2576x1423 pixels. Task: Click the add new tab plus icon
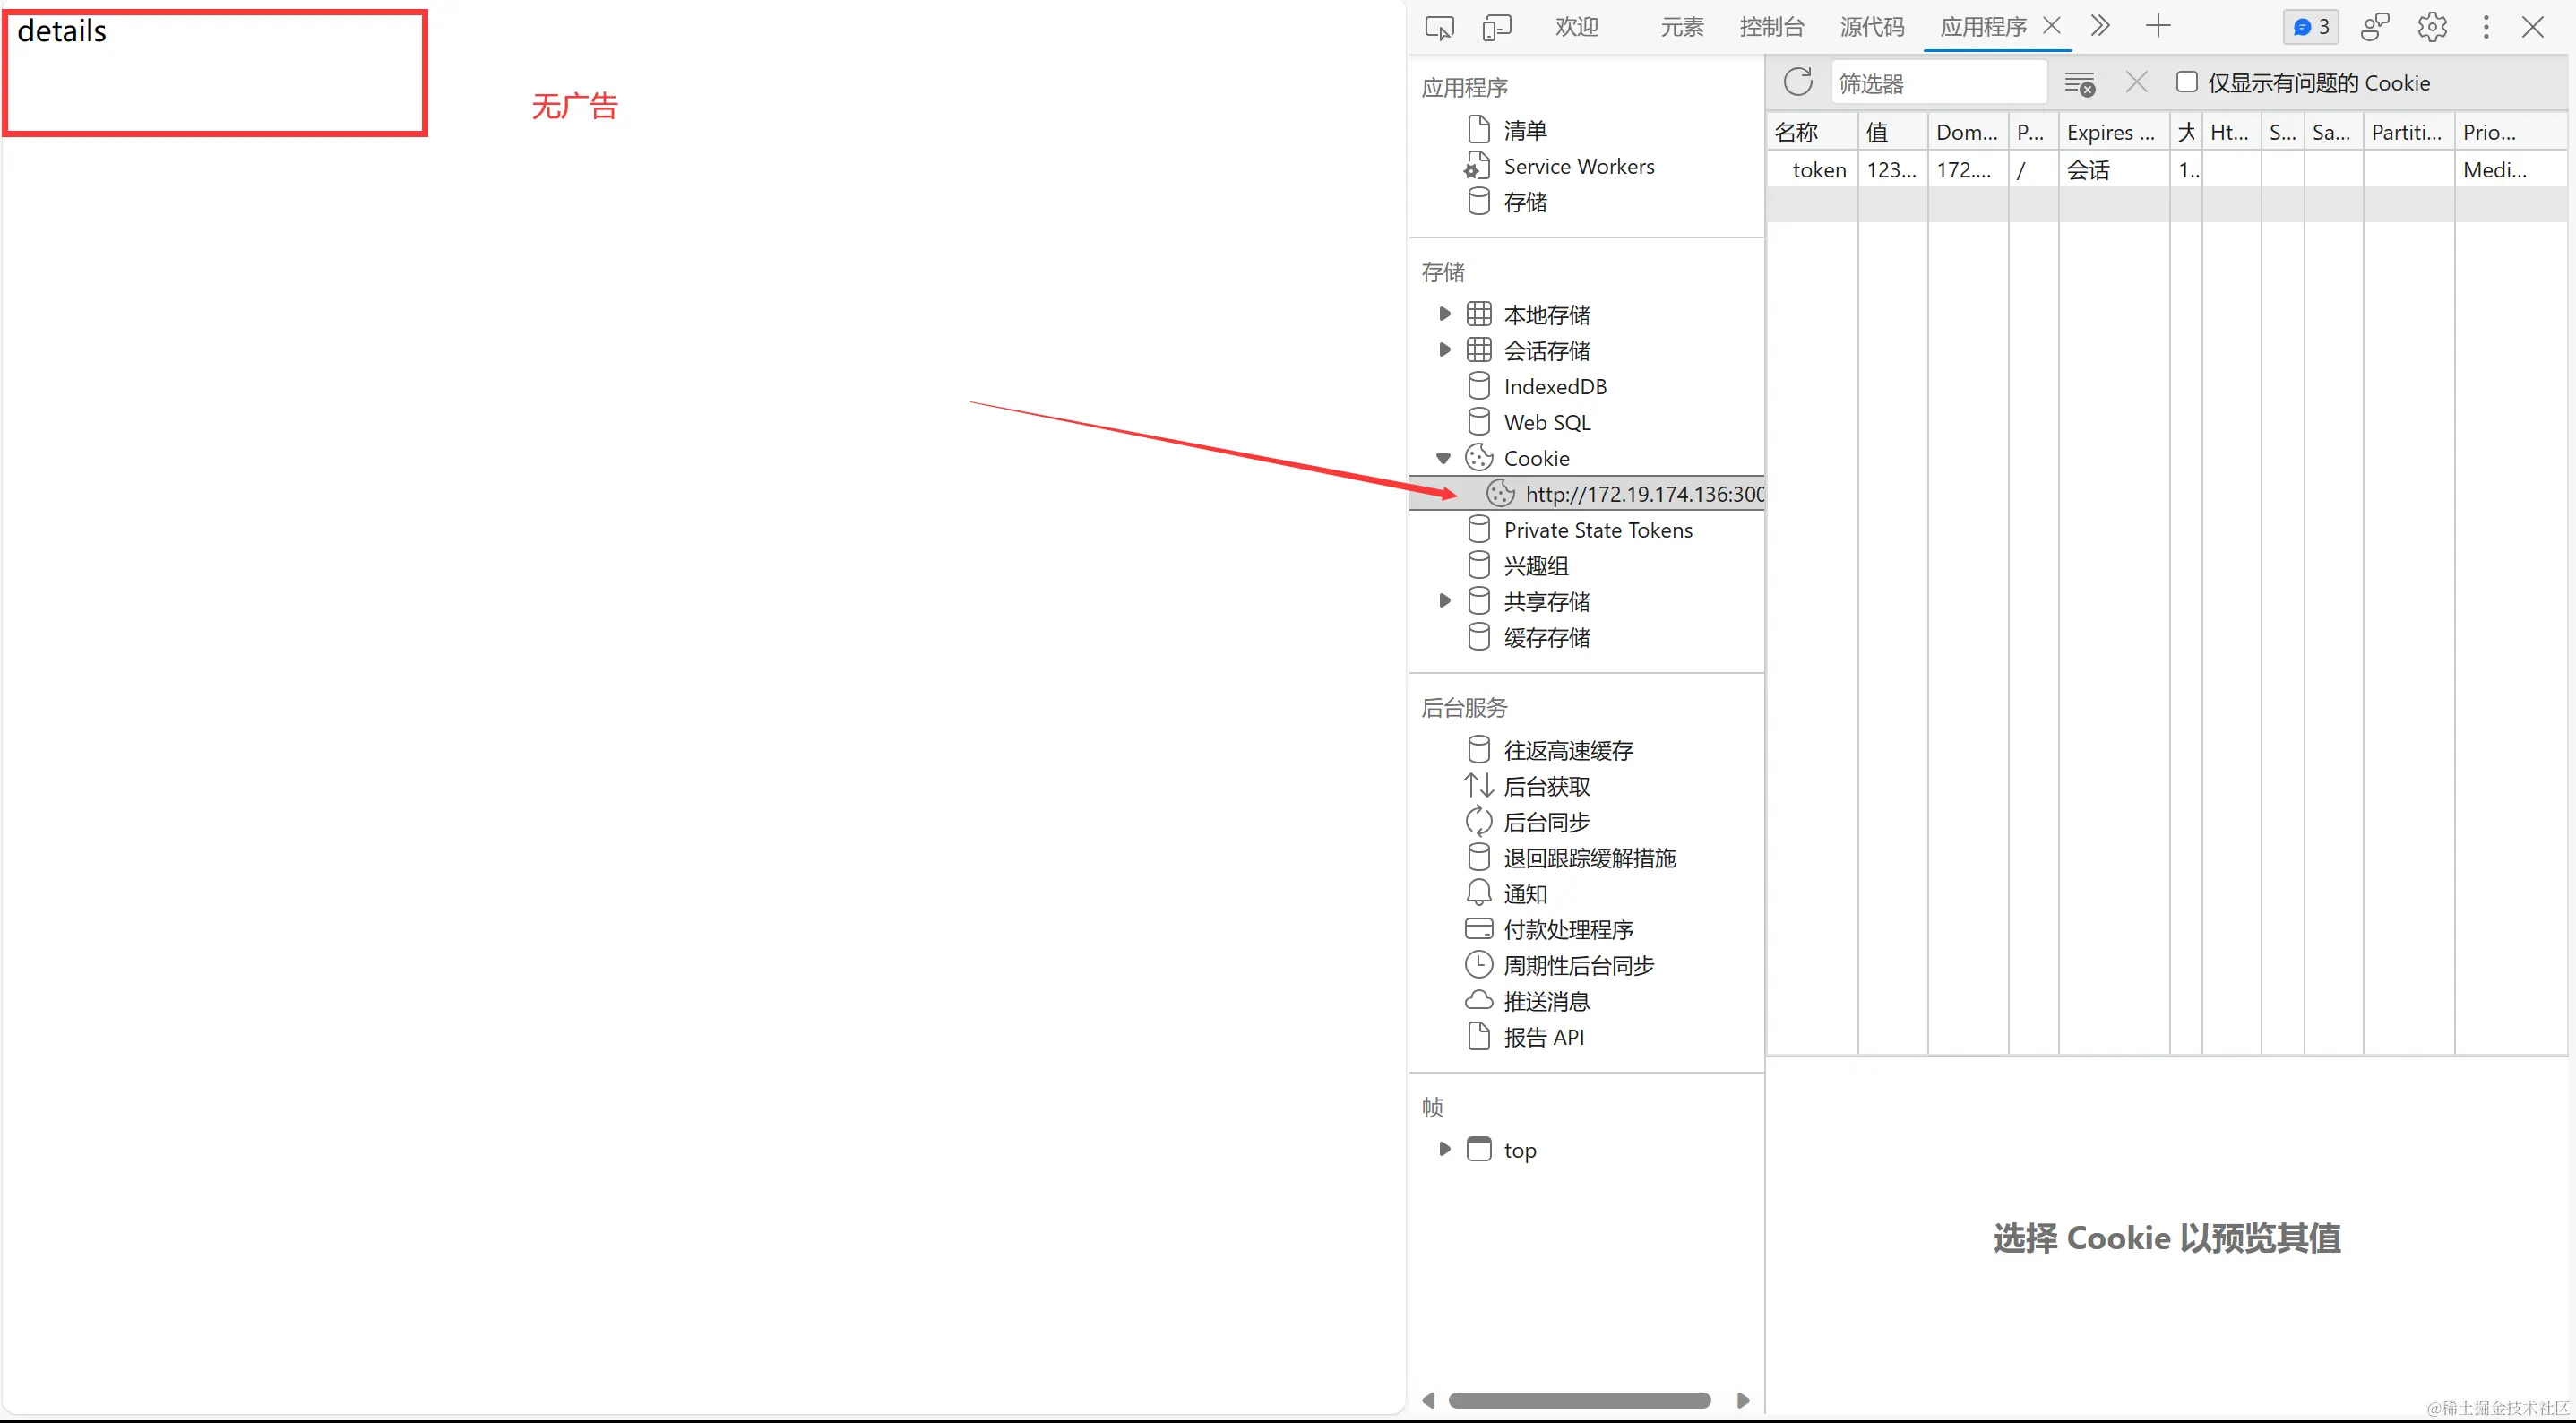tap(2158, 26)
